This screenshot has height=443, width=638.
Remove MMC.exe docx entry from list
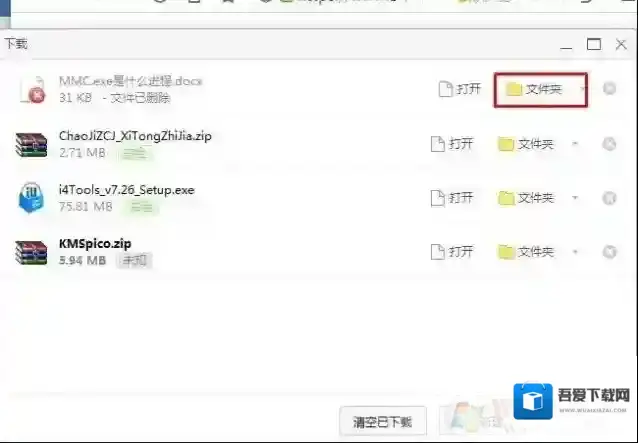tap(609, 88)
